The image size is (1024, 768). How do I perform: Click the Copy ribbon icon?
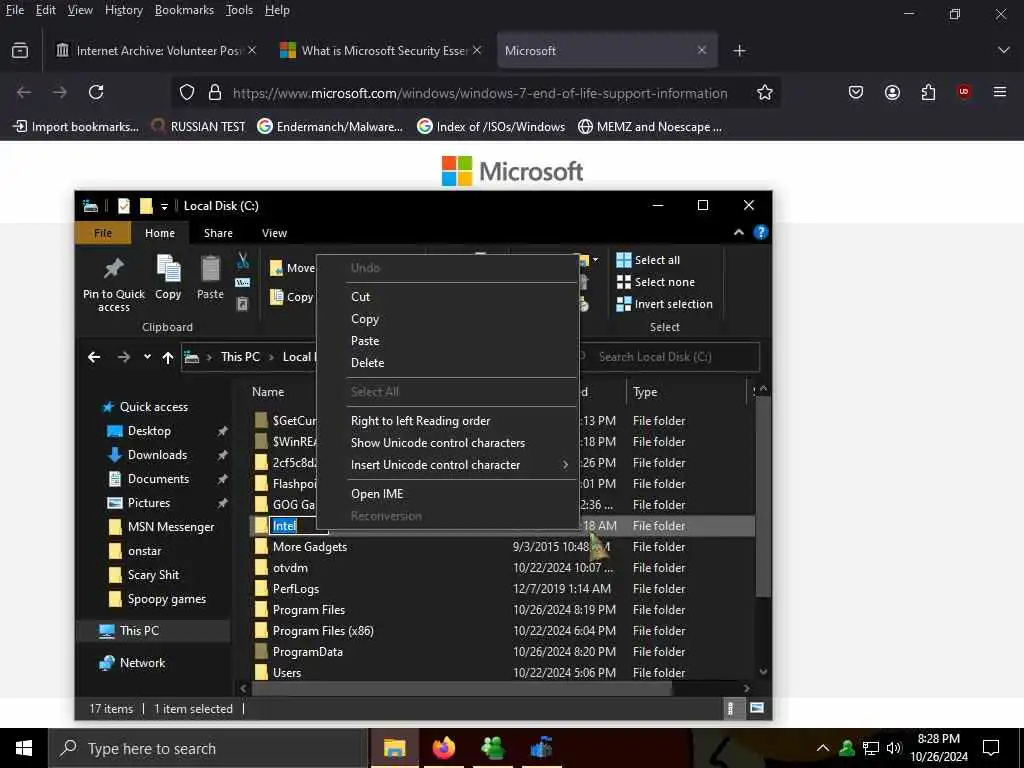tap(168, 268)
